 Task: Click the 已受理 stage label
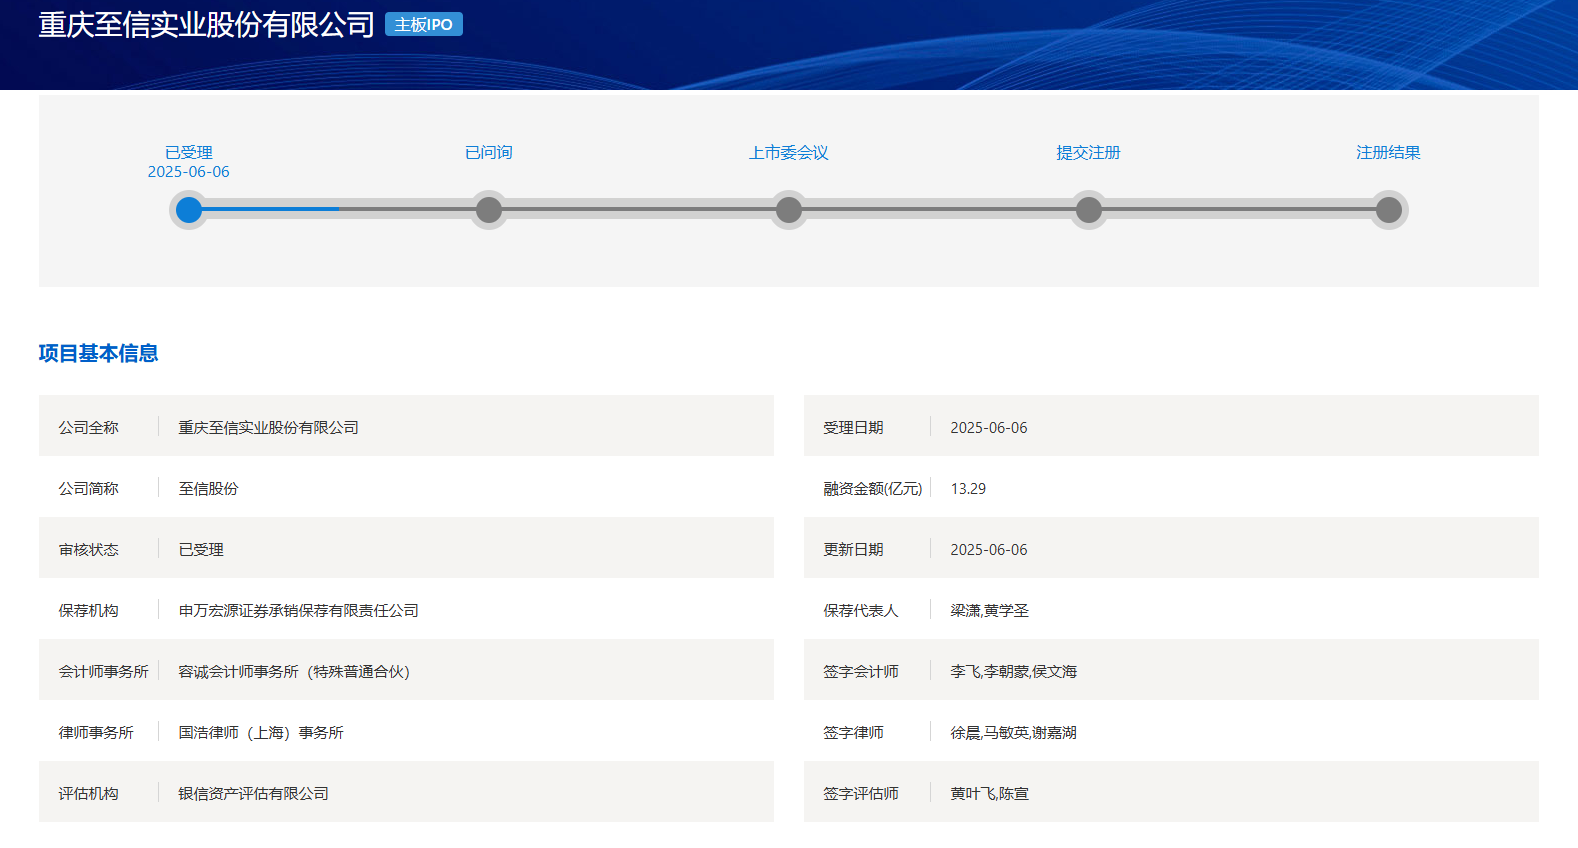(x=189, y=152)
